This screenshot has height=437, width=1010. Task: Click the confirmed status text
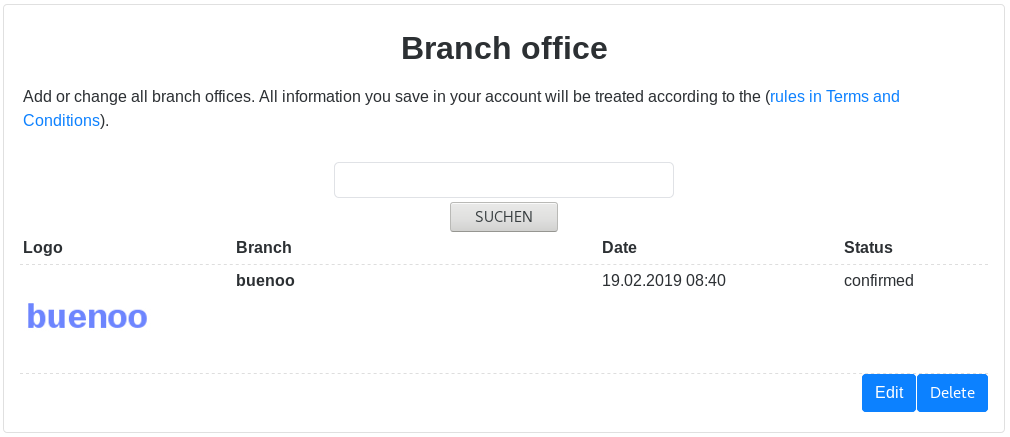point(878,281)
